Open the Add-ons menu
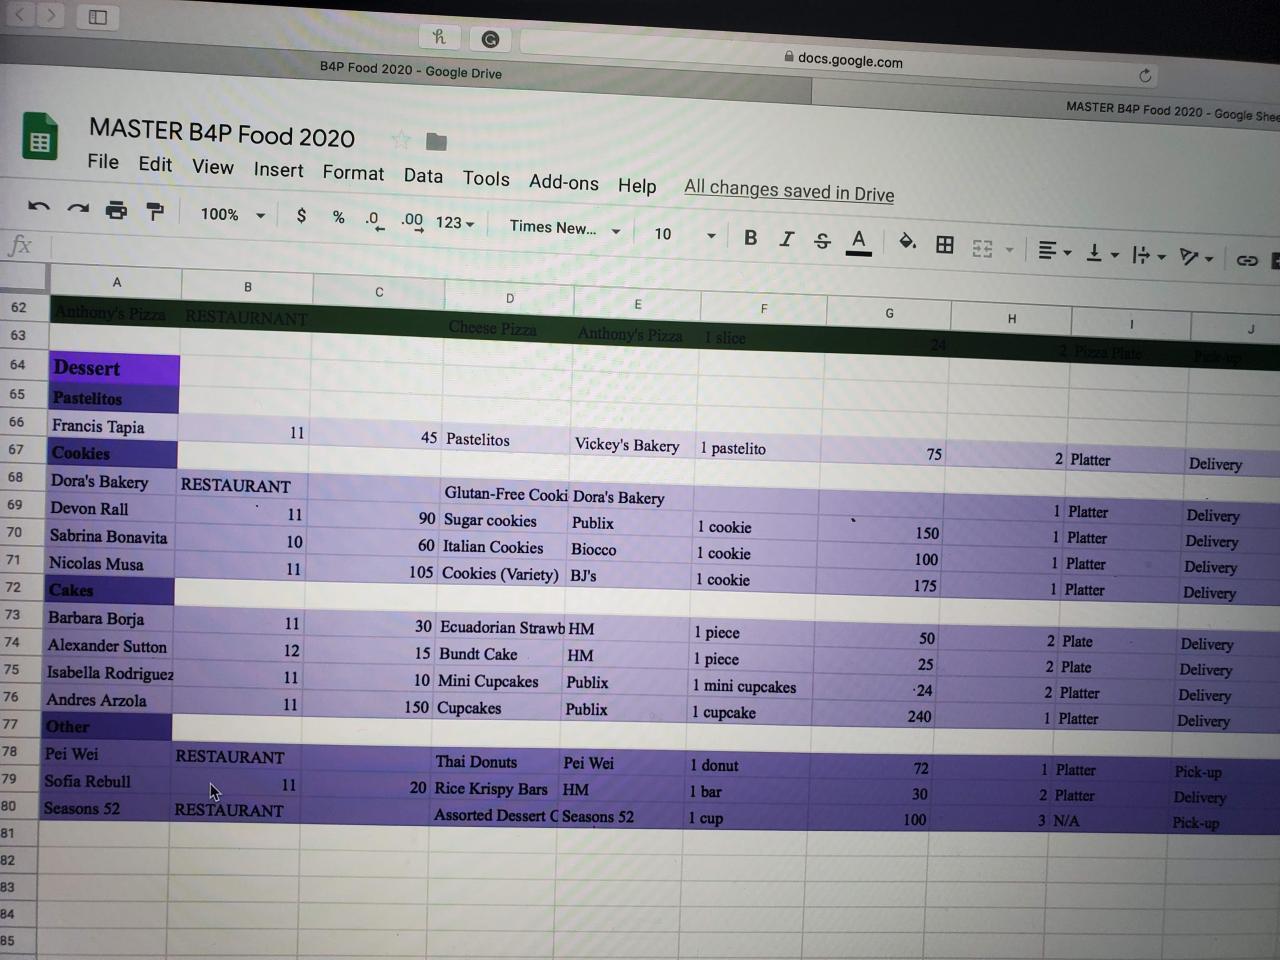This screenshot has width=1280, height=960. [564, 182]
